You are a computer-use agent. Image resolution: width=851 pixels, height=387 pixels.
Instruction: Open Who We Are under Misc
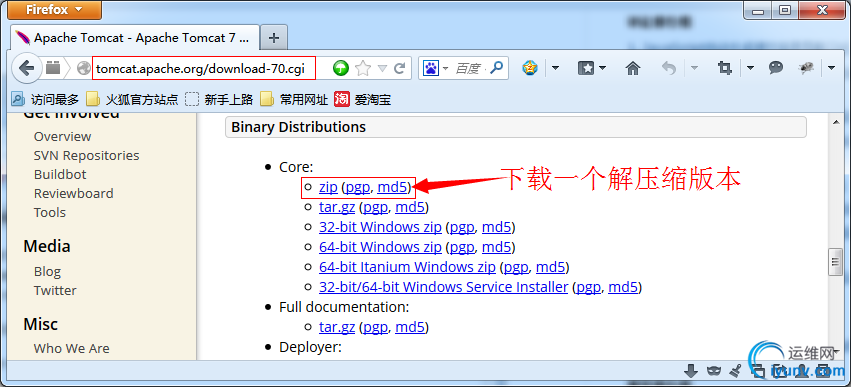[x=72, y=348]
